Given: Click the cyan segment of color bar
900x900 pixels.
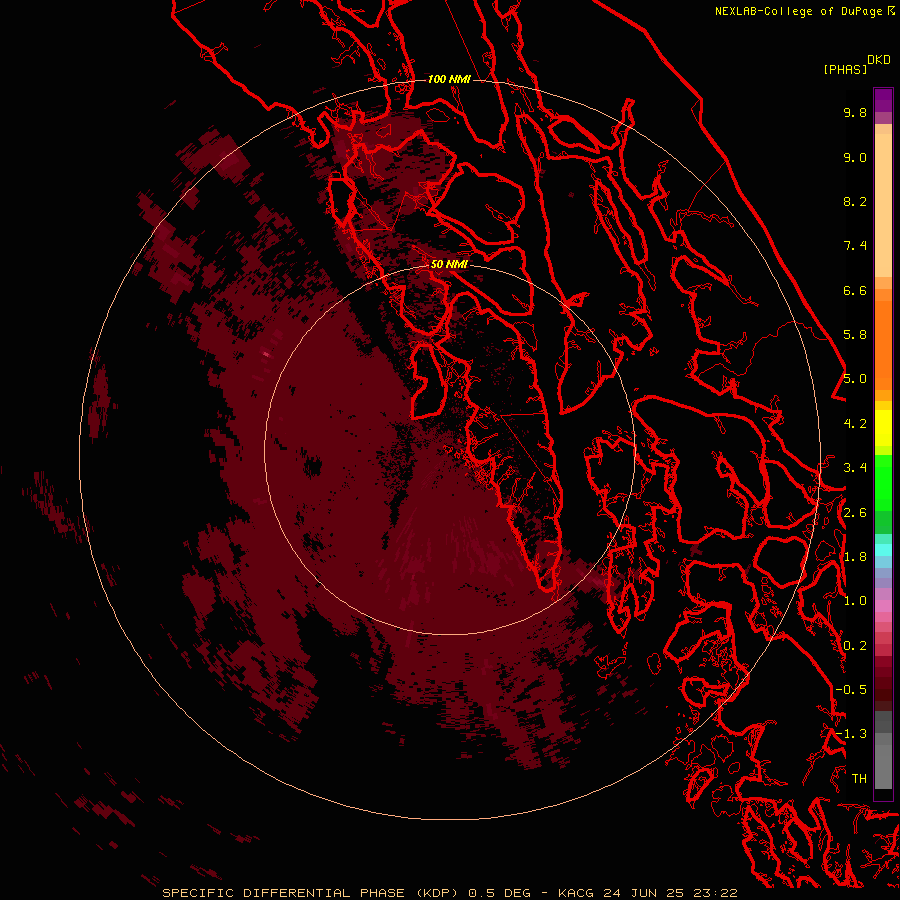Looking at the screenshot, I should click(883, 550).
